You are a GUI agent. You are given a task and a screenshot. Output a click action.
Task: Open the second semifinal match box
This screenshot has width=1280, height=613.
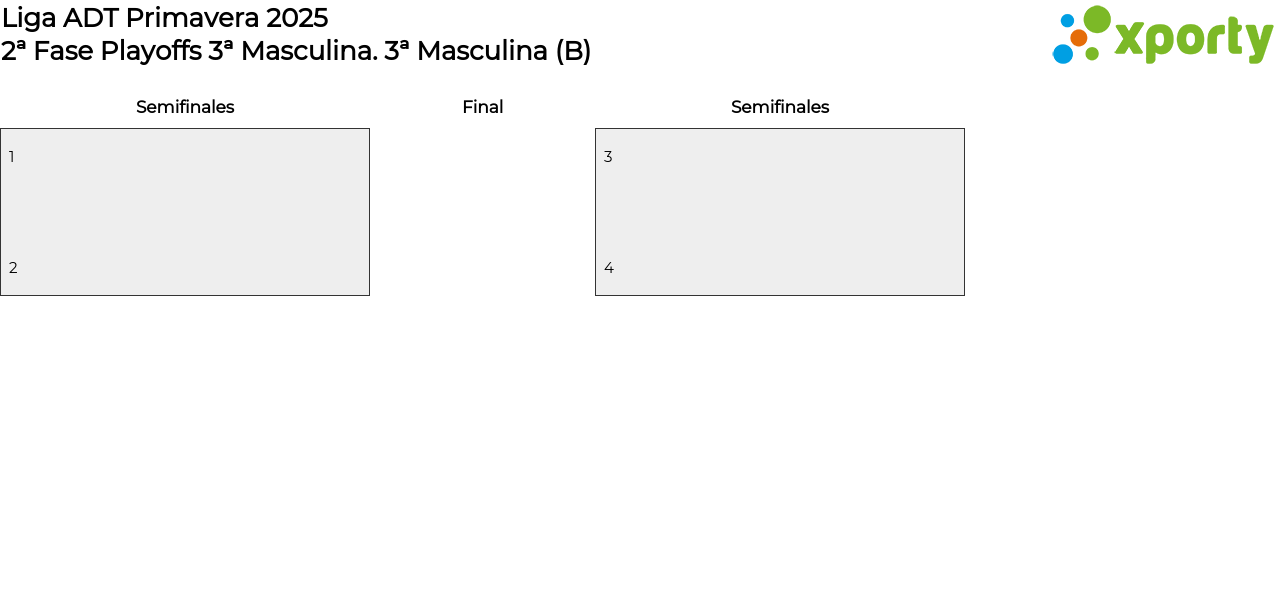(780, 212)
